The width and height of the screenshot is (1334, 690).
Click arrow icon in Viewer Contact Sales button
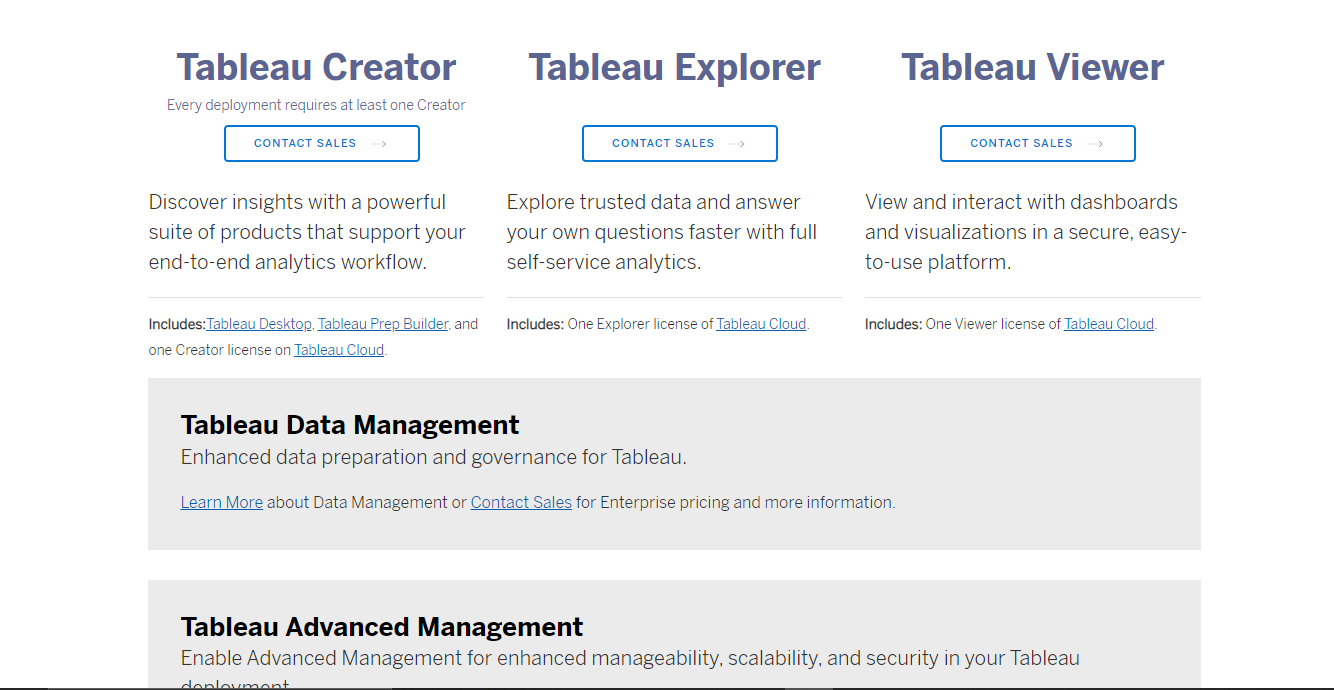tap(1094, 144)
